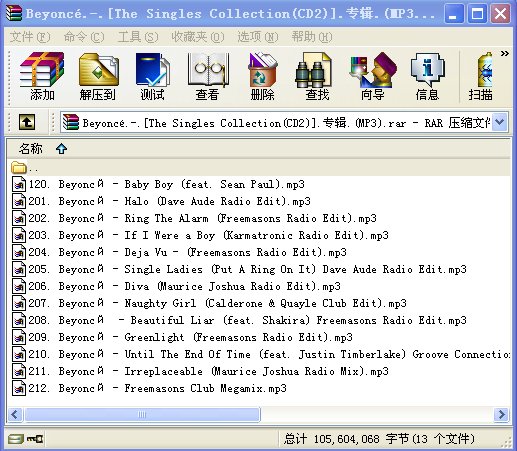517x451 pixels.
Task: Close the WinRAR window
Action: (501, 14)
